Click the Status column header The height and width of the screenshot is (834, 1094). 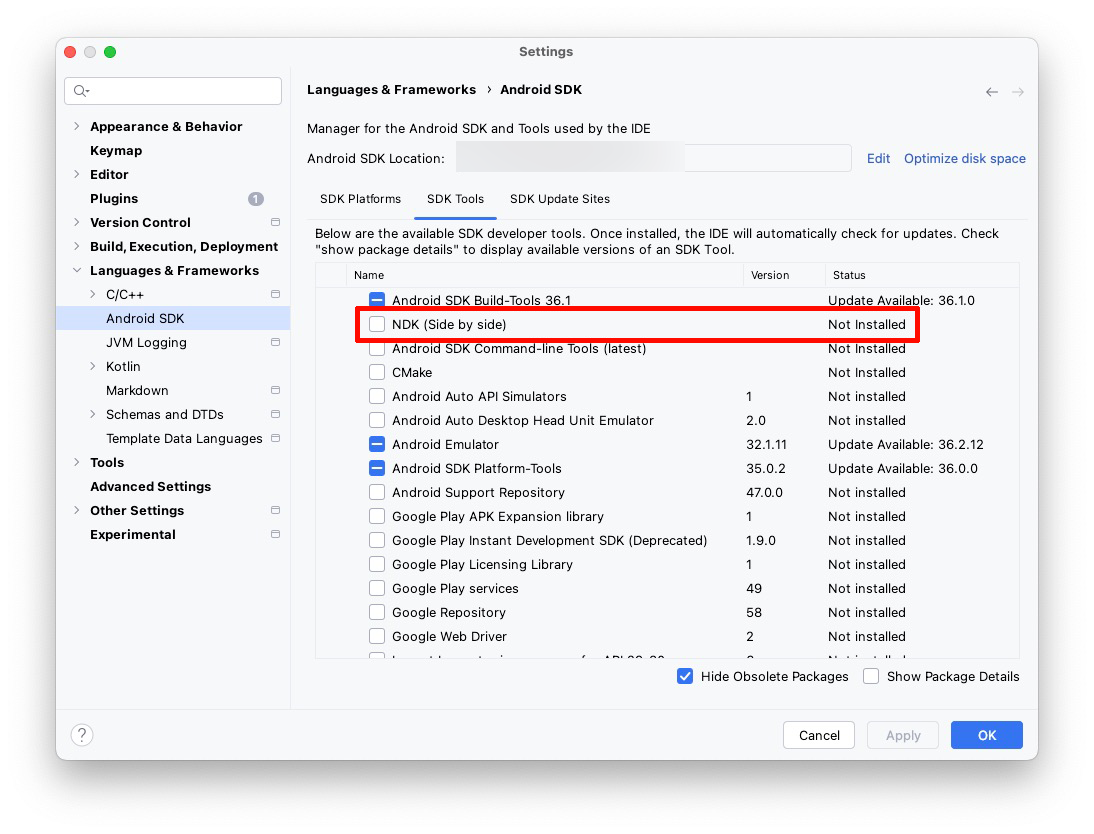tap(922, 275)
